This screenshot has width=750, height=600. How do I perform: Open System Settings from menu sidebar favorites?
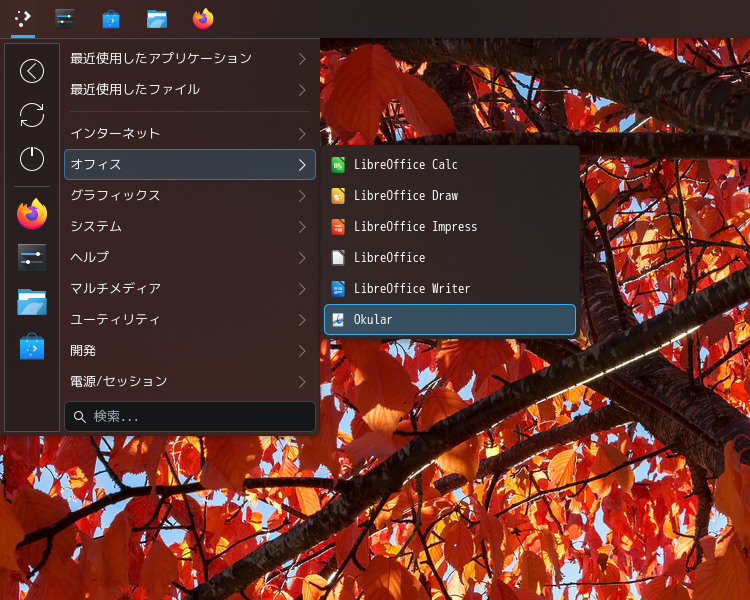tap(32, 257)
